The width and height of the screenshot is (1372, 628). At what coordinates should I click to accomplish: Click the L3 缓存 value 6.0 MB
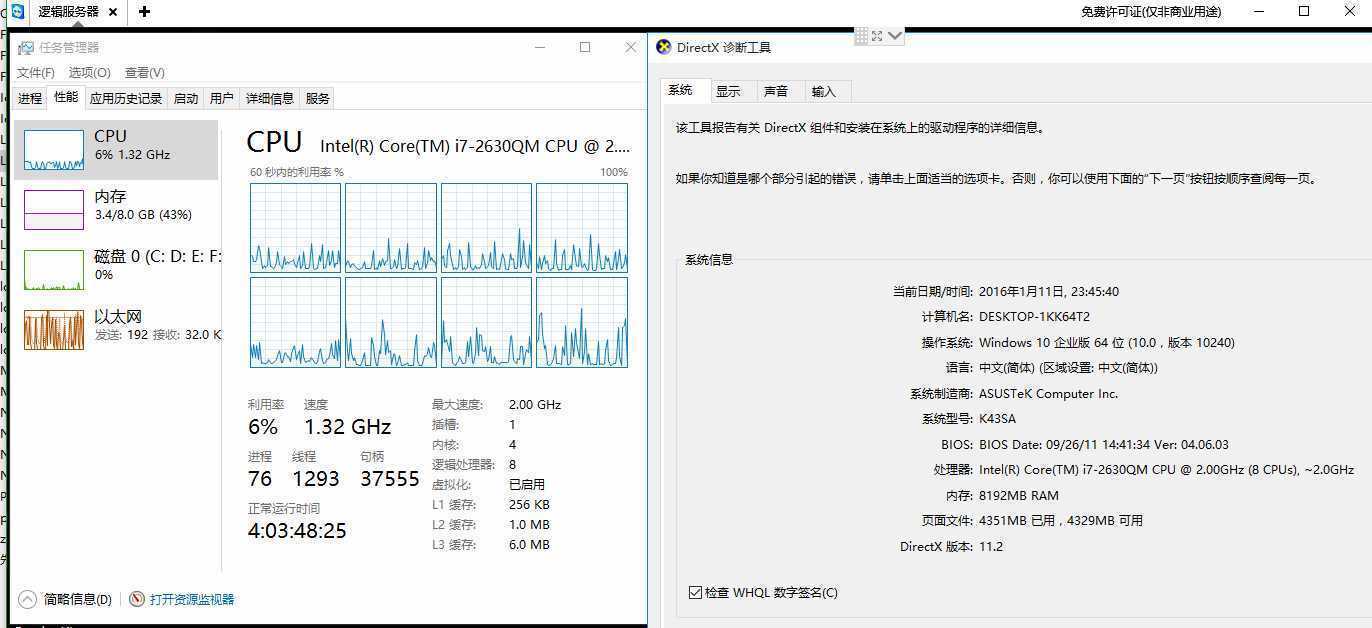(x=529, y=545)
